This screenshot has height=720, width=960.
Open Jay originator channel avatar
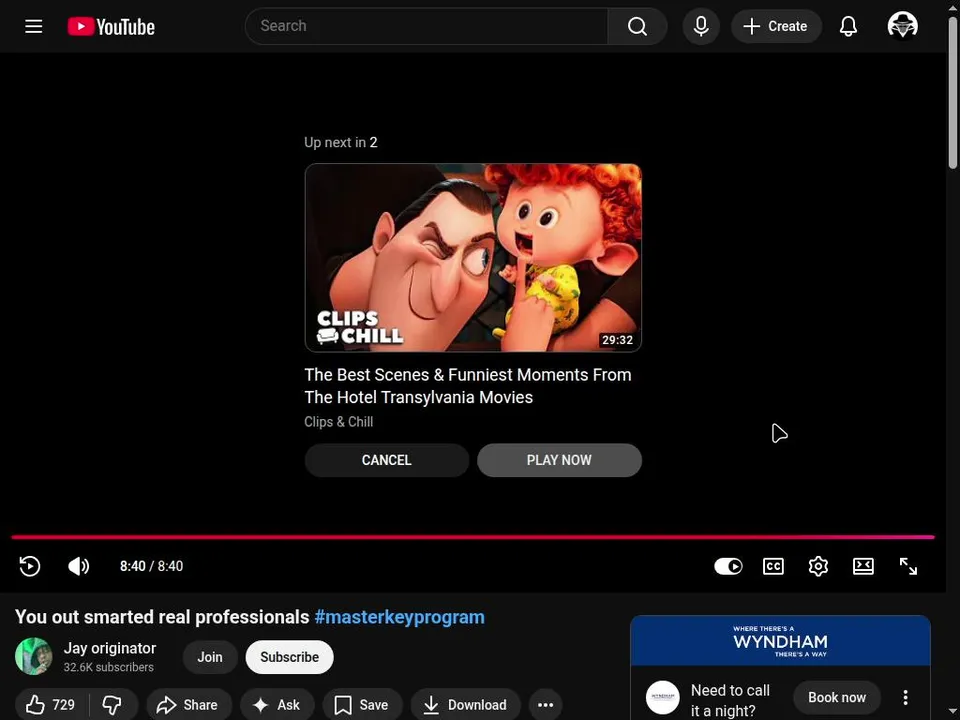pos(34,656)
